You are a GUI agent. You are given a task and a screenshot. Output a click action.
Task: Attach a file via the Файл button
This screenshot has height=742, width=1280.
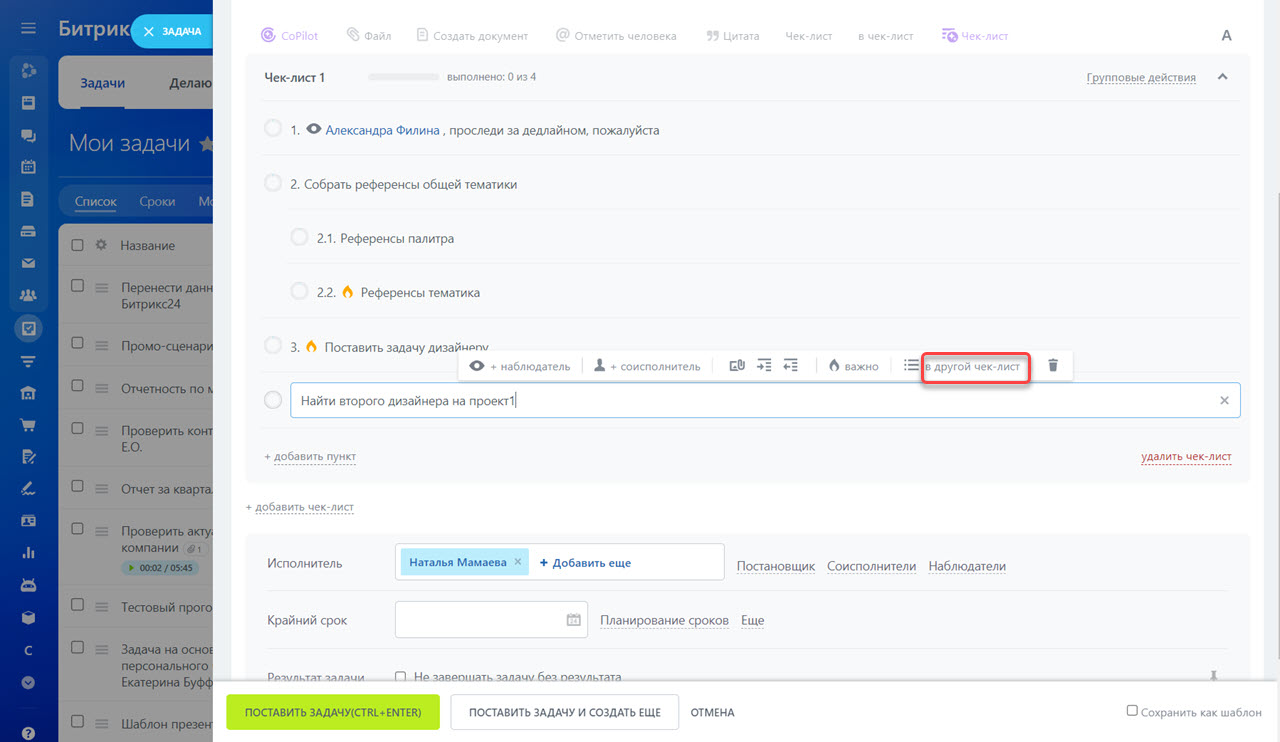click(x=368, y=35)
